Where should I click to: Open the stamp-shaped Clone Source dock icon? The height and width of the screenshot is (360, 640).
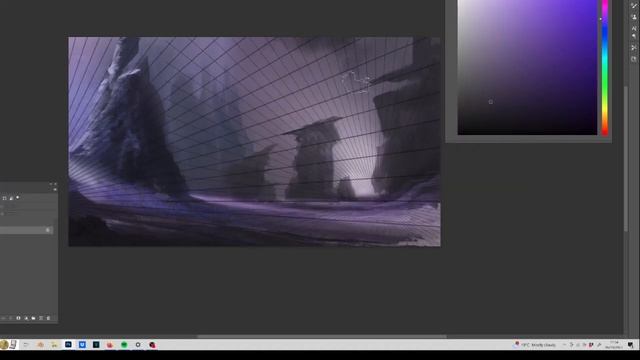point(634,17)
